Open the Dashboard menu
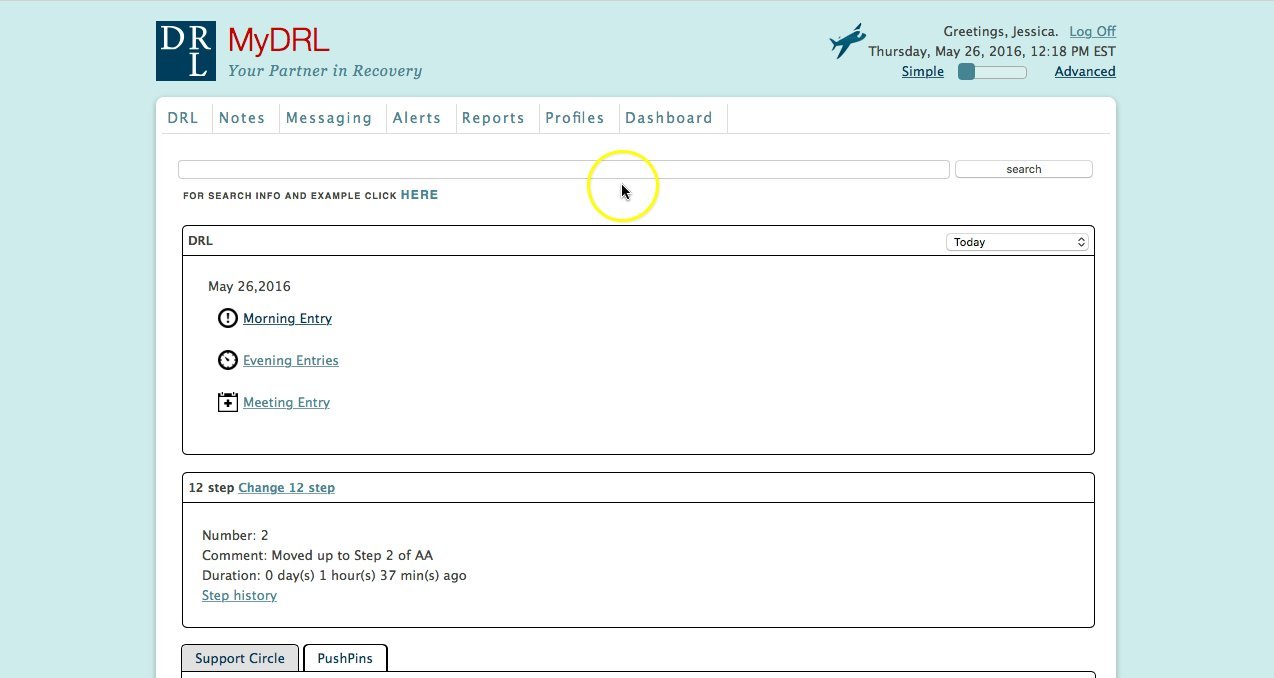Viewport: 1274px width, 678px height. pos(669,118)
